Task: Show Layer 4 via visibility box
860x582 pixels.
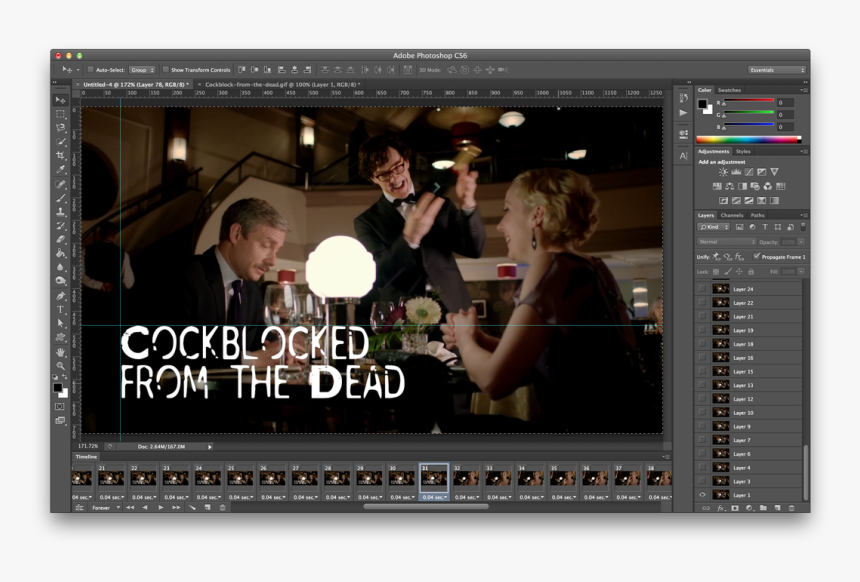Action: pos(703,467)
